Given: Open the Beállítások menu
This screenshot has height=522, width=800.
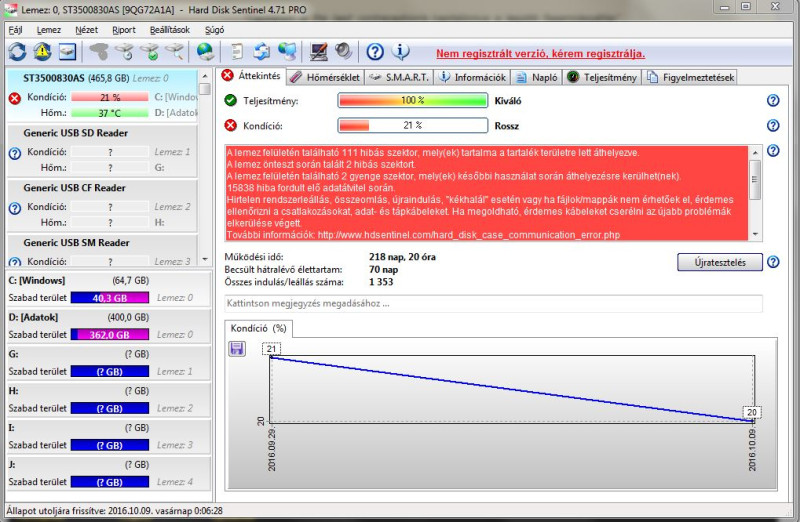Looking at the screenshot, I should (x=170, y=30).
